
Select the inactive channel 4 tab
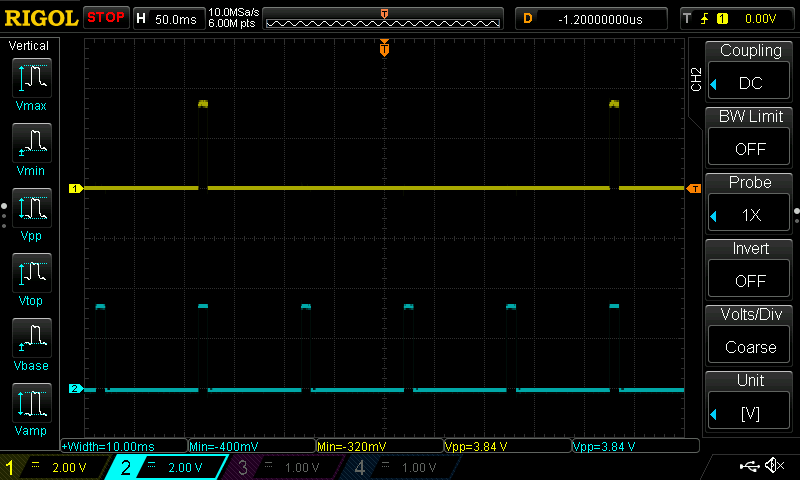(401, 467)
